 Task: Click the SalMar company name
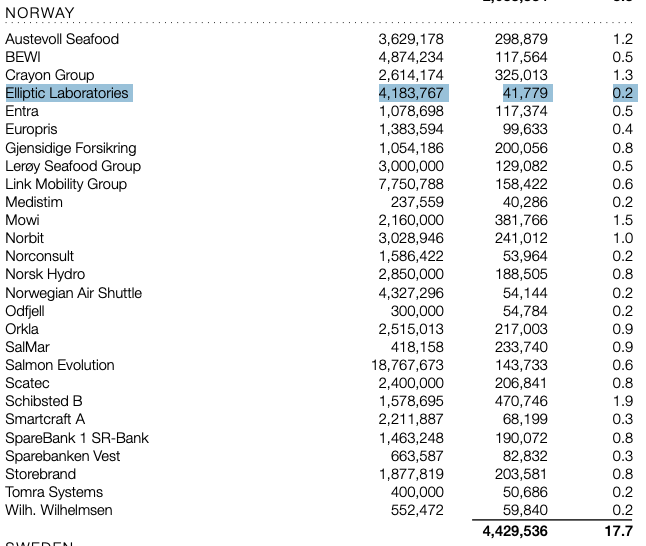click(27, 347)
